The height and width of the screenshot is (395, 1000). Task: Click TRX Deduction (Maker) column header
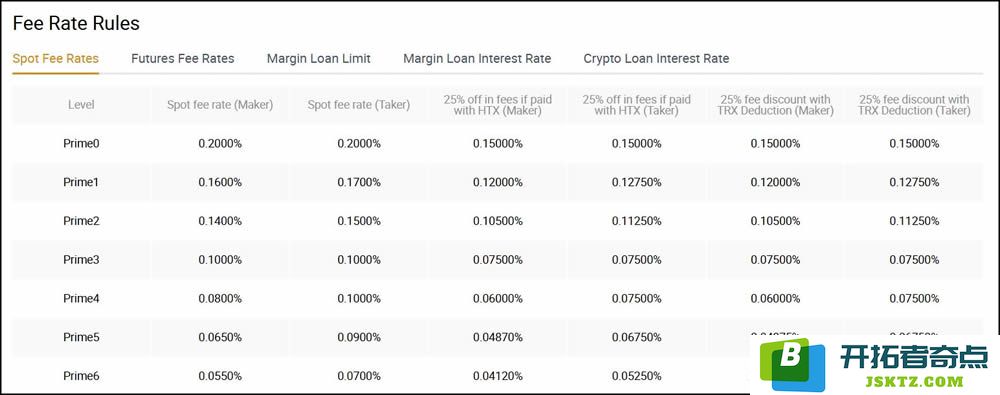tap(776, 105)
